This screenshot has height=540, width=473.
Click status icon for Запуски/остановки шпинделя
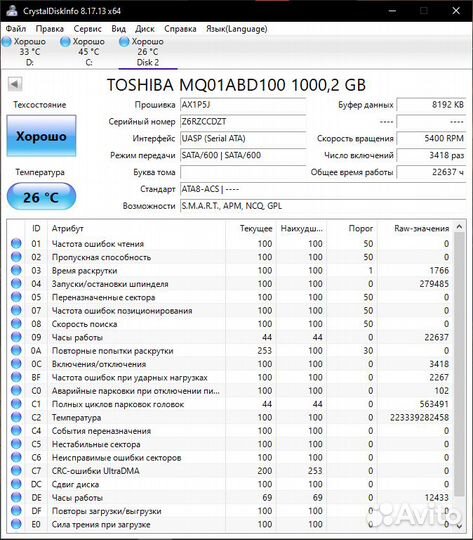coord(16,284)
